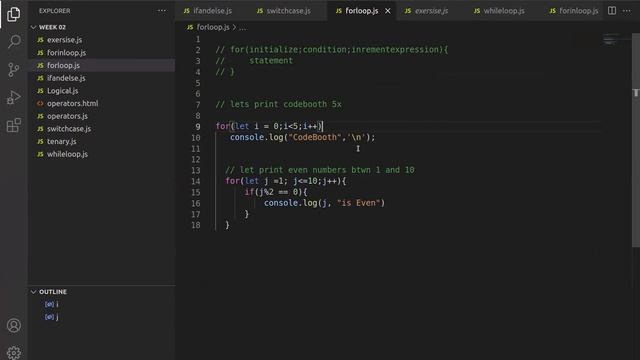640x360 pixels.
Task: Switch to the forinloop.js tab
Action: (x=575, y=11)
